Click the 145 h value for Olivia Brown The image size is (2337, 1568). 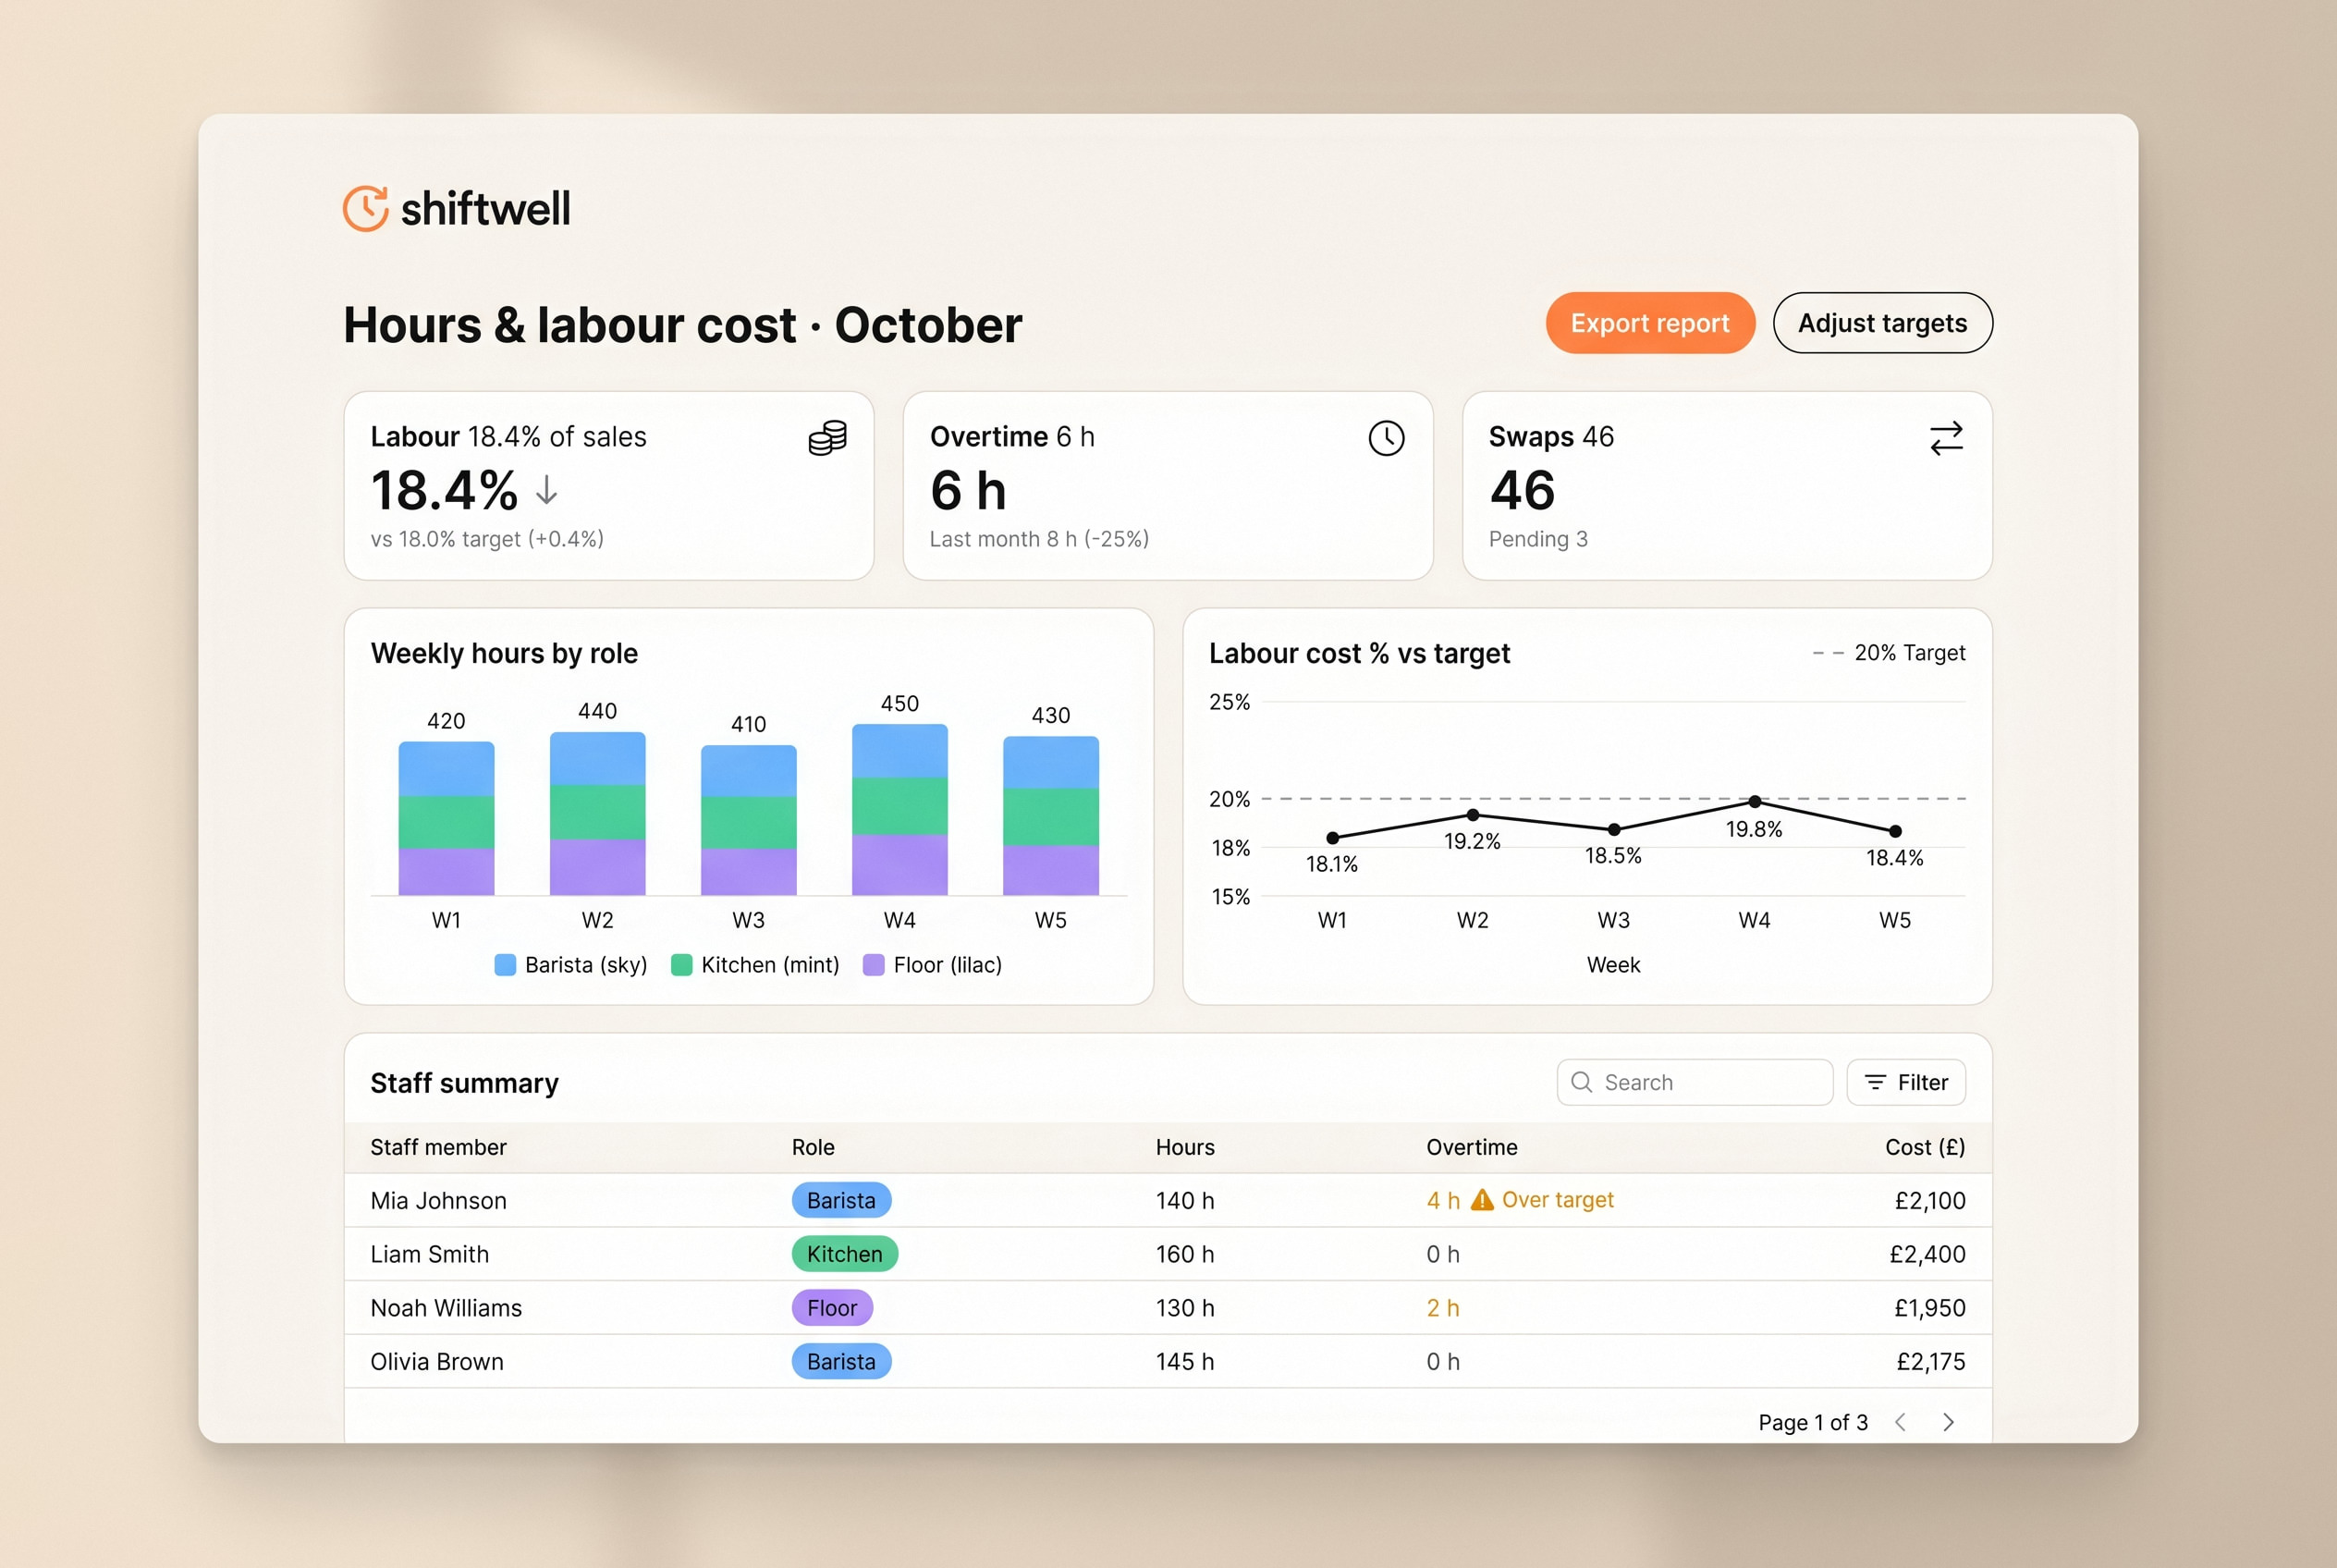1185,1361
